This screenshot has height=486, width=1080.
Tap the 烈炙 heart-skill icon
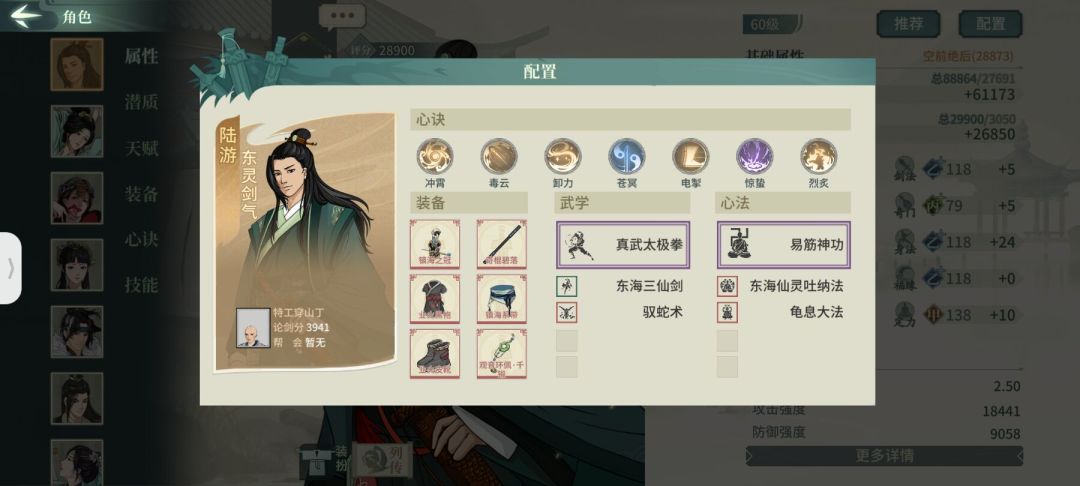[819, 156]
